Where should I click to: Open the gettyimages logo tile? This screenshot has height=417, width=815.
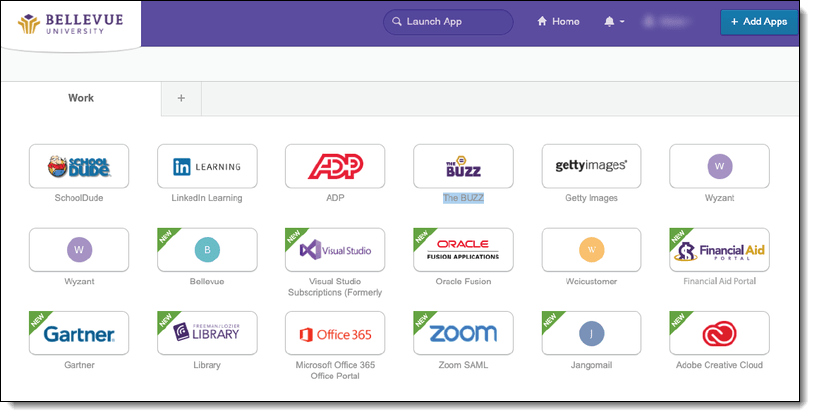591,166
